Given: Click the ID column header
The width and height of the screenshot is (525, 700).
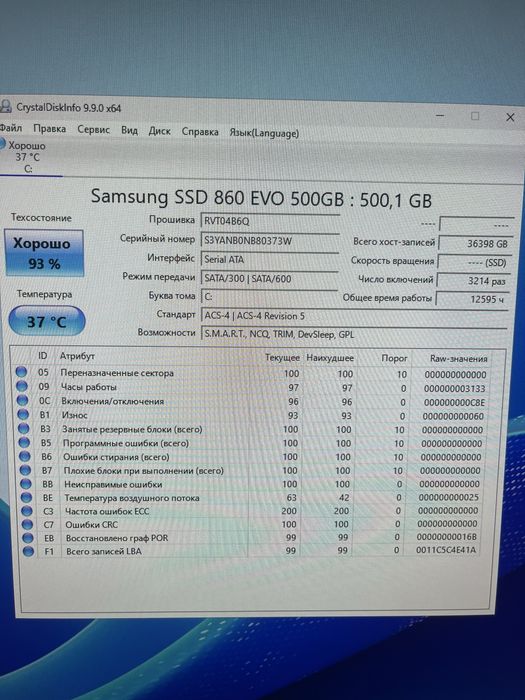Looking at the screenshot, I should click(x=42, y=355).
